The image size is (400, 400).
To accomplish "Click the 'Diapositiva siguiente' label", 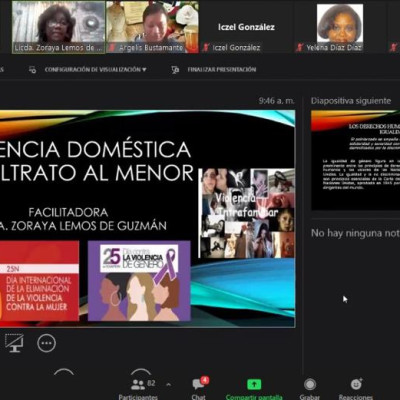I will pyautogui.click(x=351, y=101).
